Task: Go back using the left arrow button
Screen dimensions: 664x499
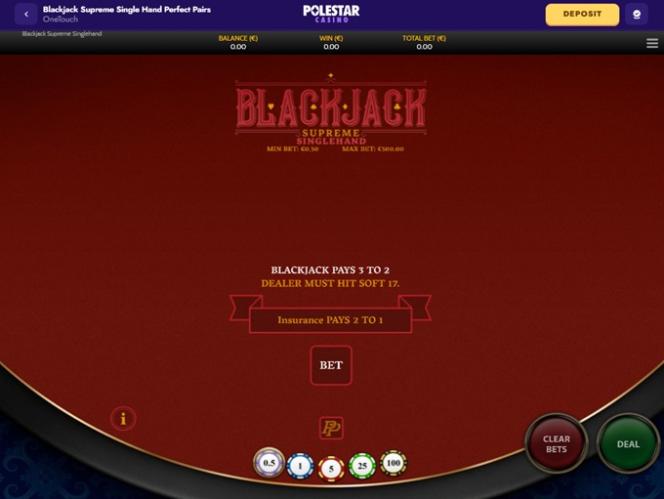Action: coord(26,14)
